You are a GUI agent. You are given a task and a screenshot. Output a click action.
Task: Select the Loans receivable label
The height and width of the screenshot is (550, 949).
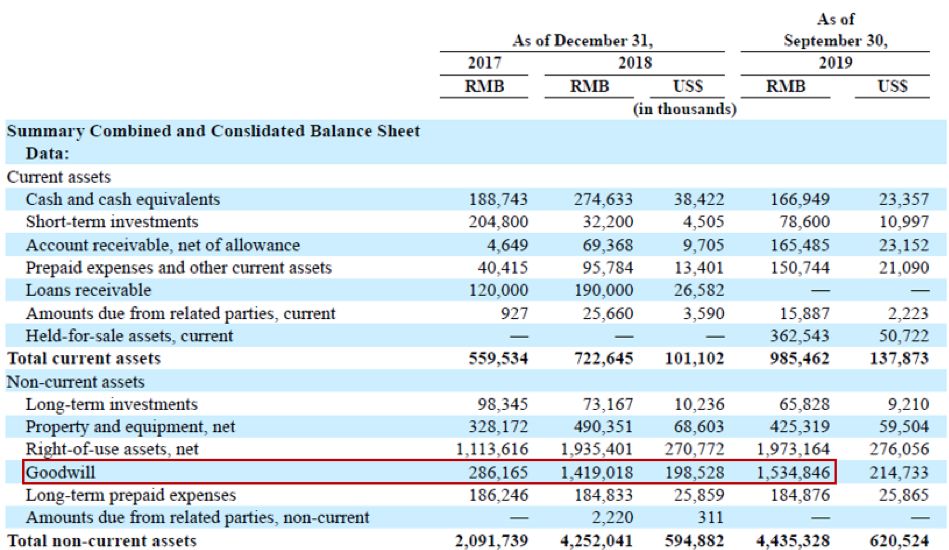click(x=88, y=290)
